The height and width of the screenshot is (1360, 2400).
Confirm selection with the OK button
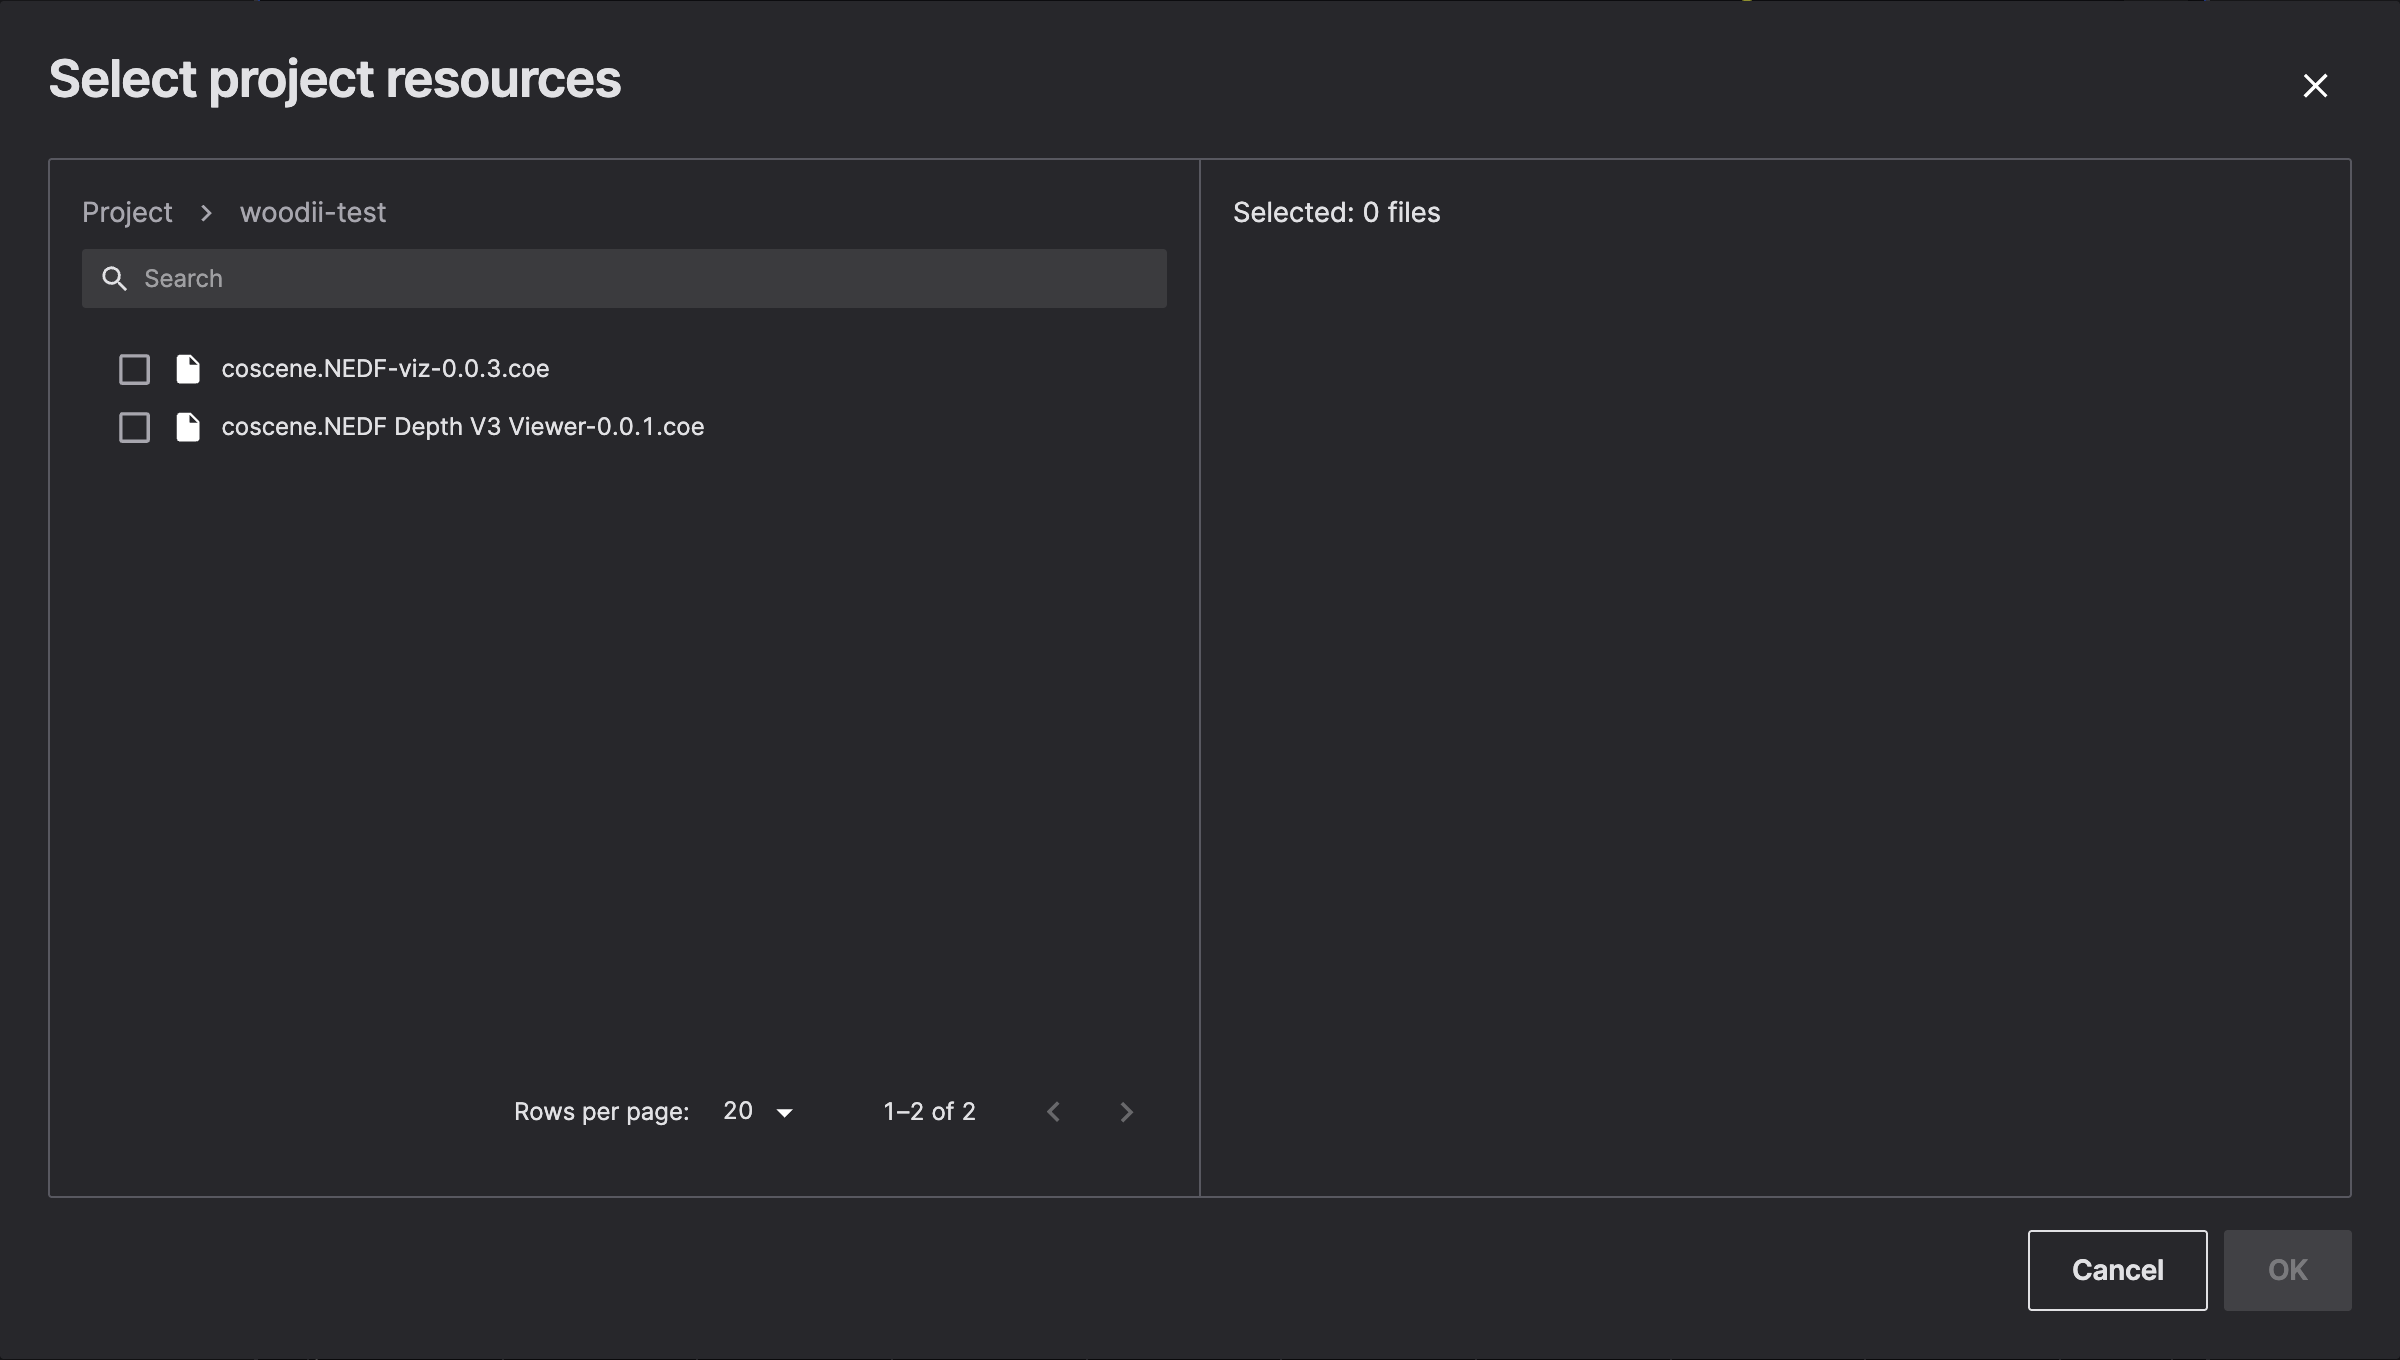(x=2287, y=1270)
